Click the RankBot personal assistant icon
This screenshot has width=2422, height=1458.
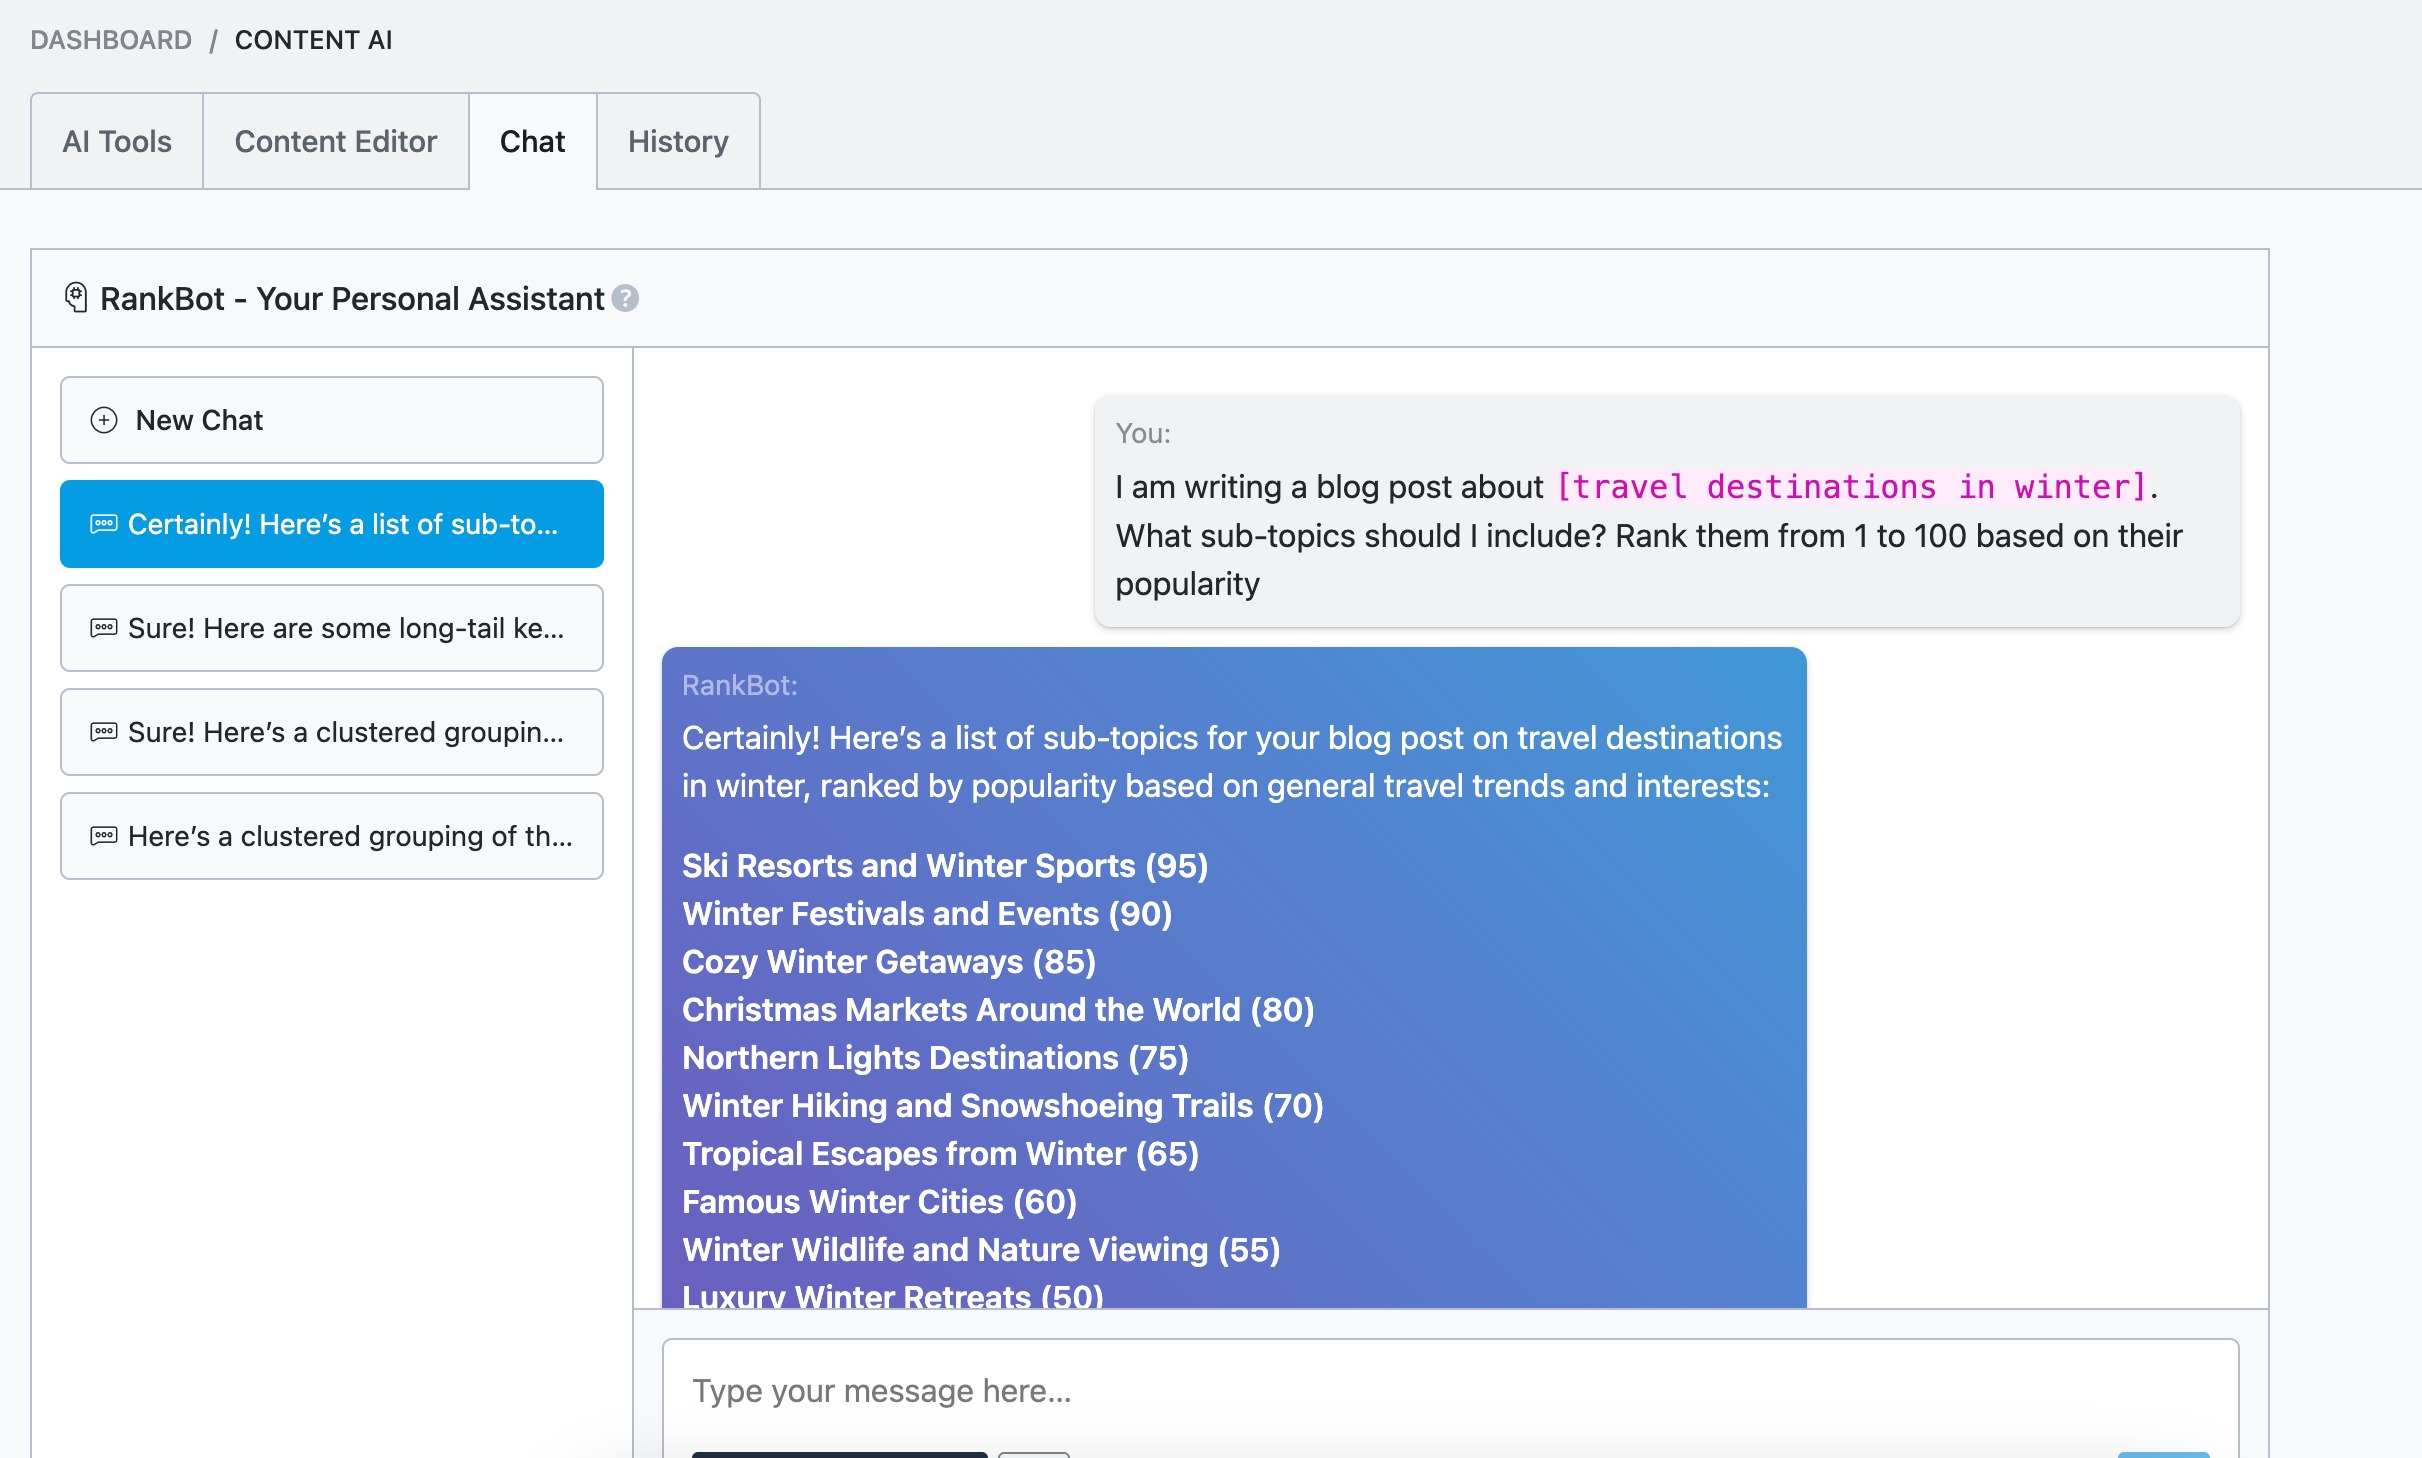tap(78, 297)
